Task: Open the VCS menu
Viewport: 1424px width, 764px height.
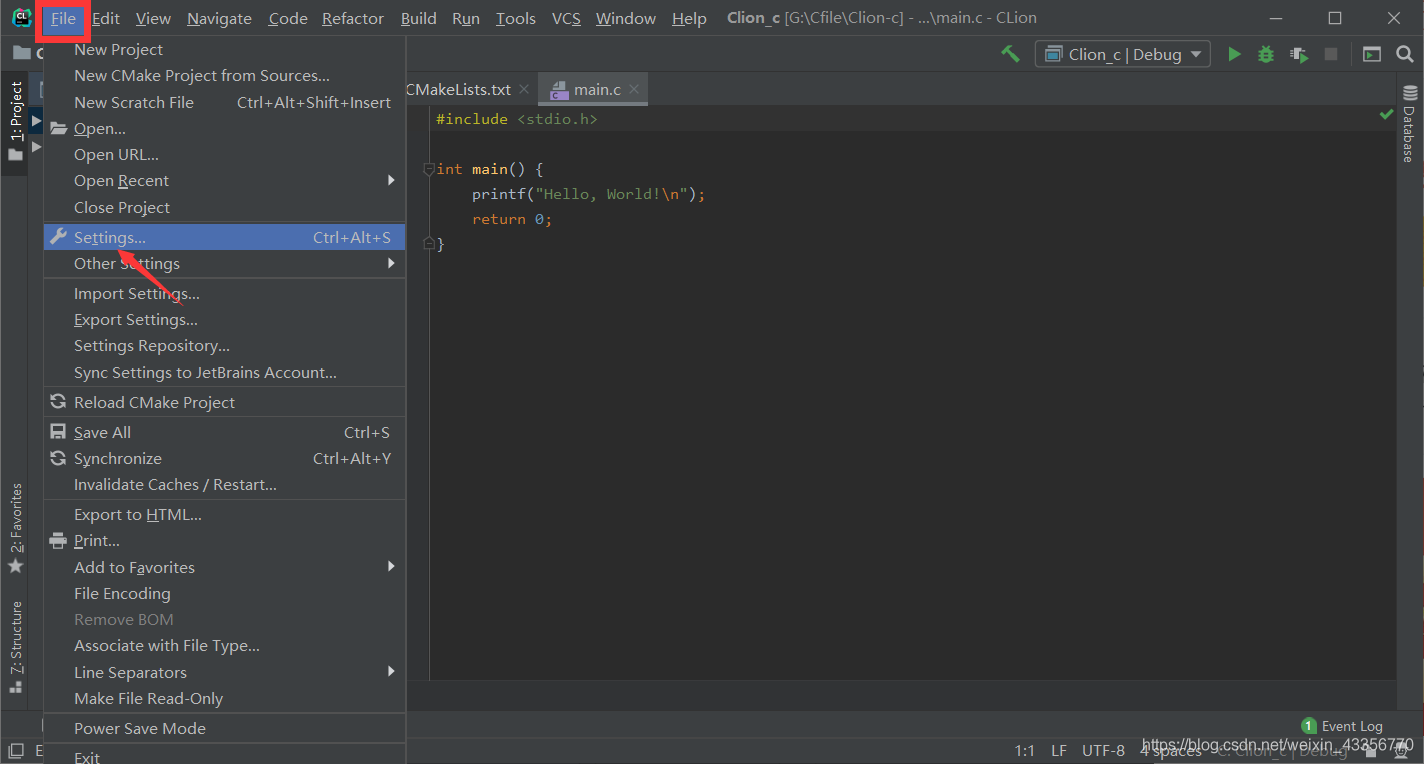Action: tap(566, 18)
